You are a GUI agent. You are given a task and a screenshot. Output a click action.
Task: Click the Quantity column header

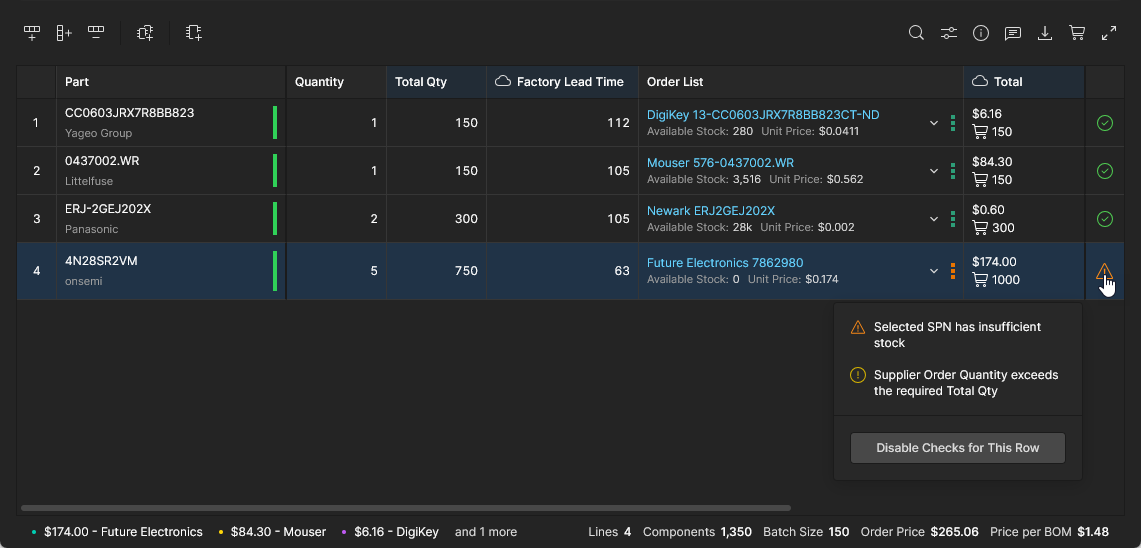point(336,82)
